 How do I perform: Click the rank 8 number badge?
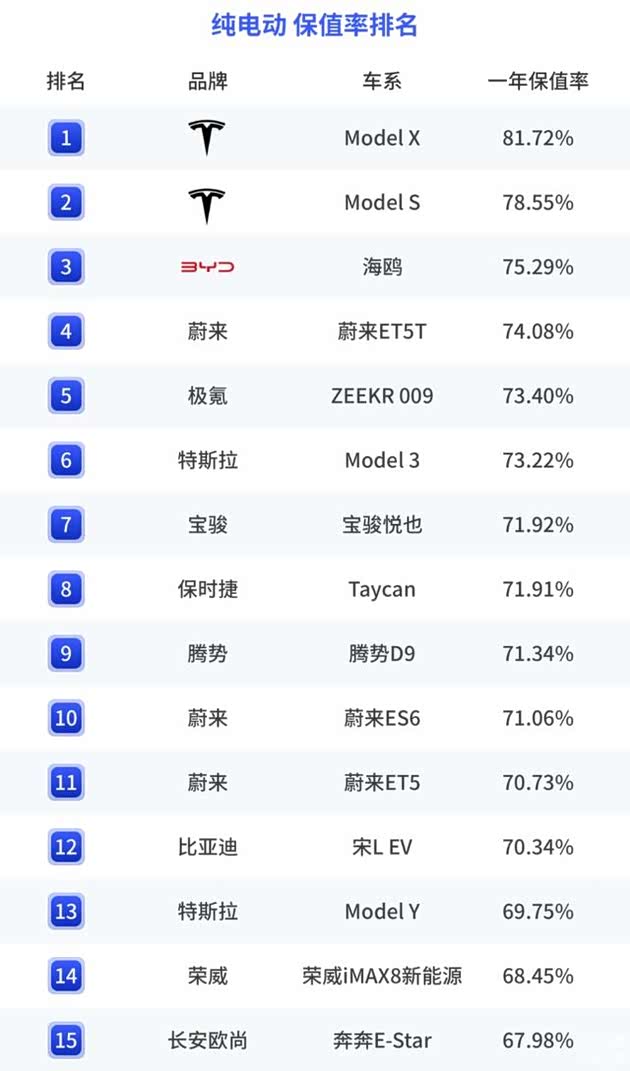click(66, 589)
